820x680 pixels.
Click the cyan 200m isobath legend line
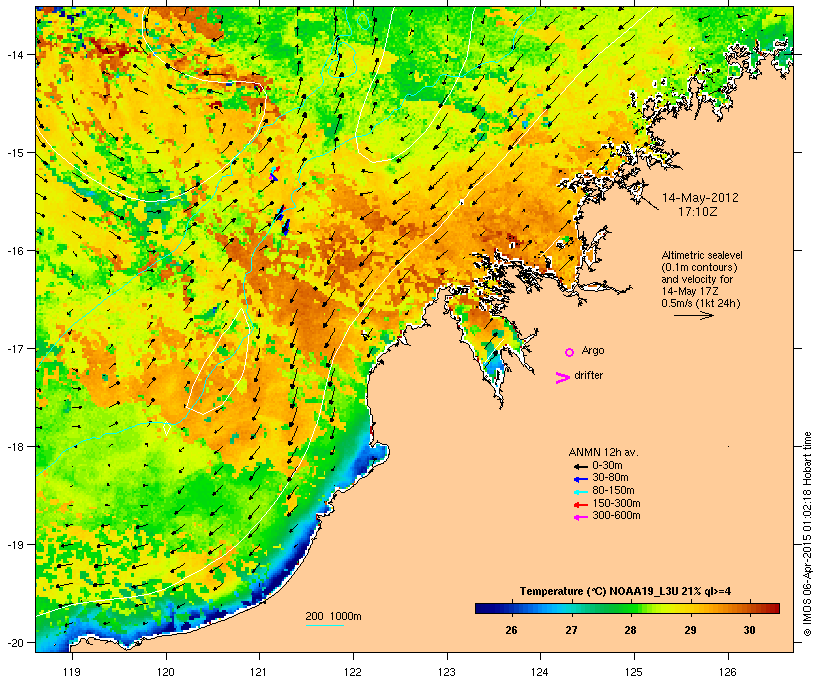point(324,625)
